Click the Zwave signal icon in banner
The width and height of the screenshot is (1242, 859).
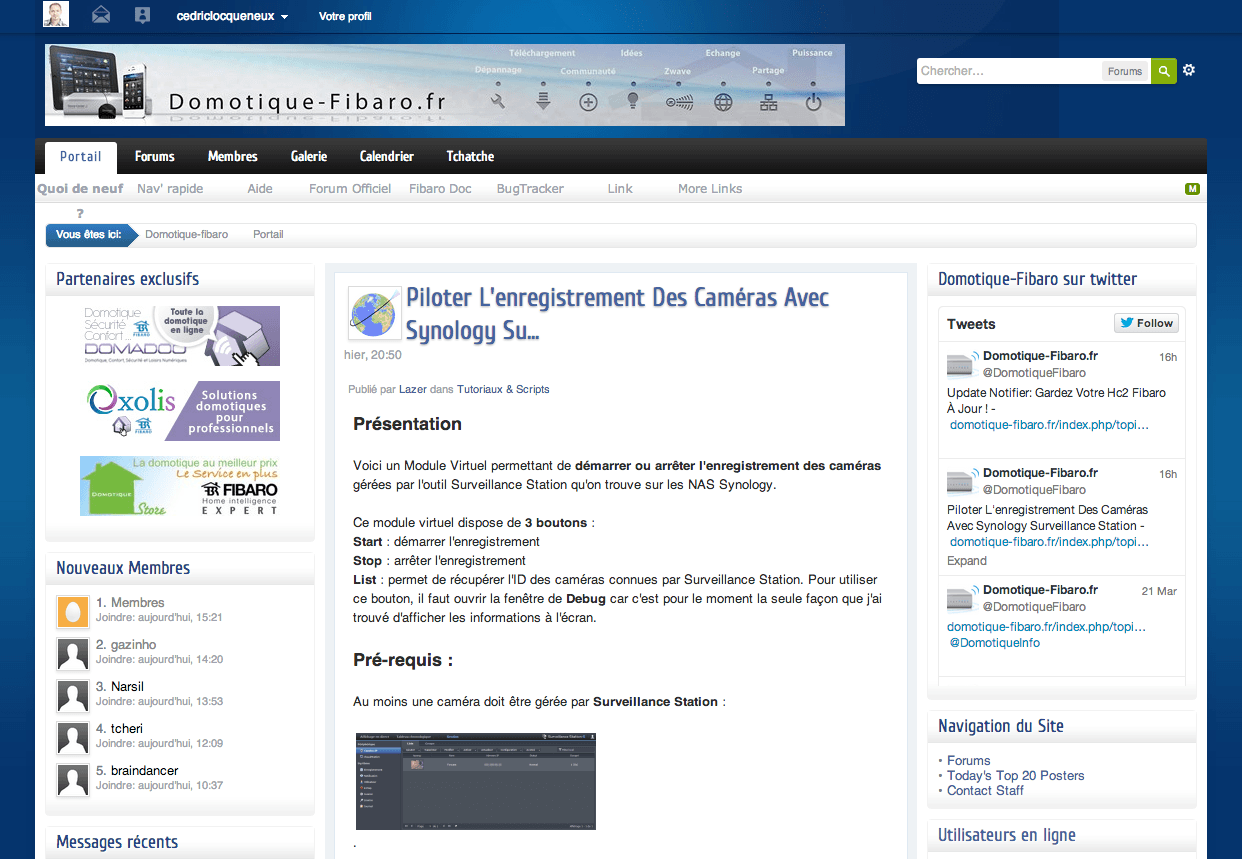coord(679,101)
